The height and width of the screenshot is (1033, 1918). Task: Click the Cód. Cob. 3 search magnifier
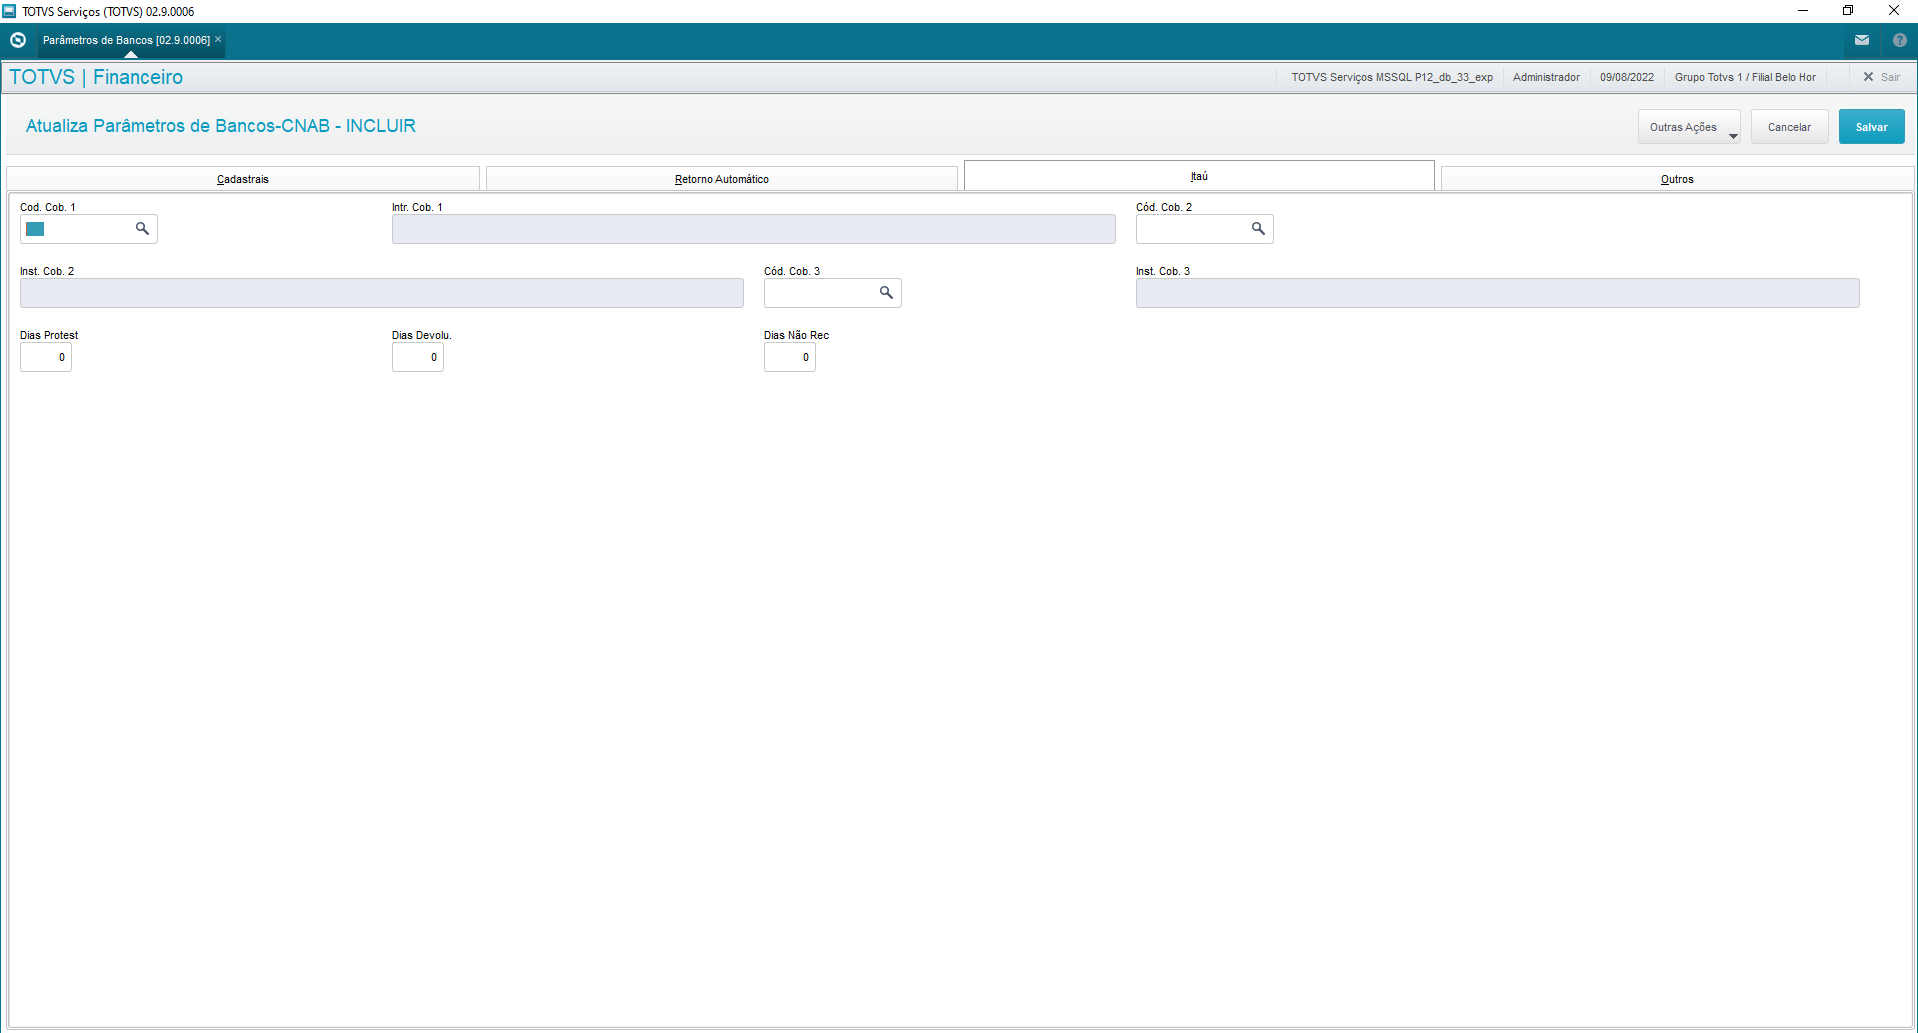point(887,293)
